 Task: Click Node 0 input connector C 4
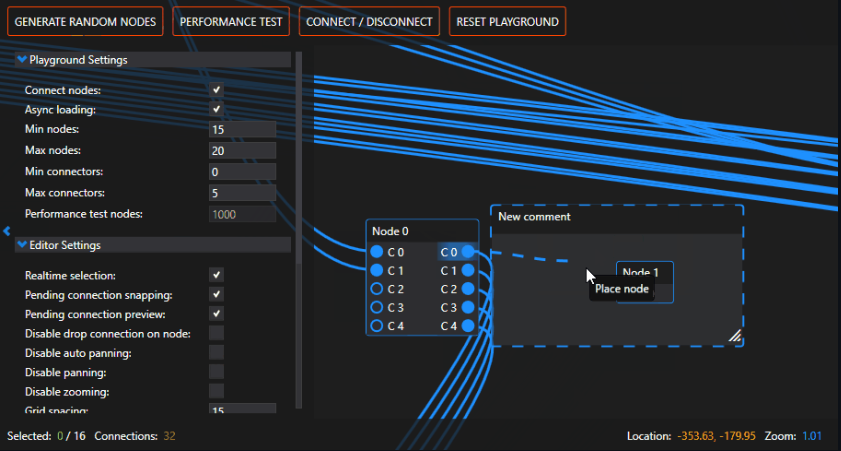[x=376, y=326]
